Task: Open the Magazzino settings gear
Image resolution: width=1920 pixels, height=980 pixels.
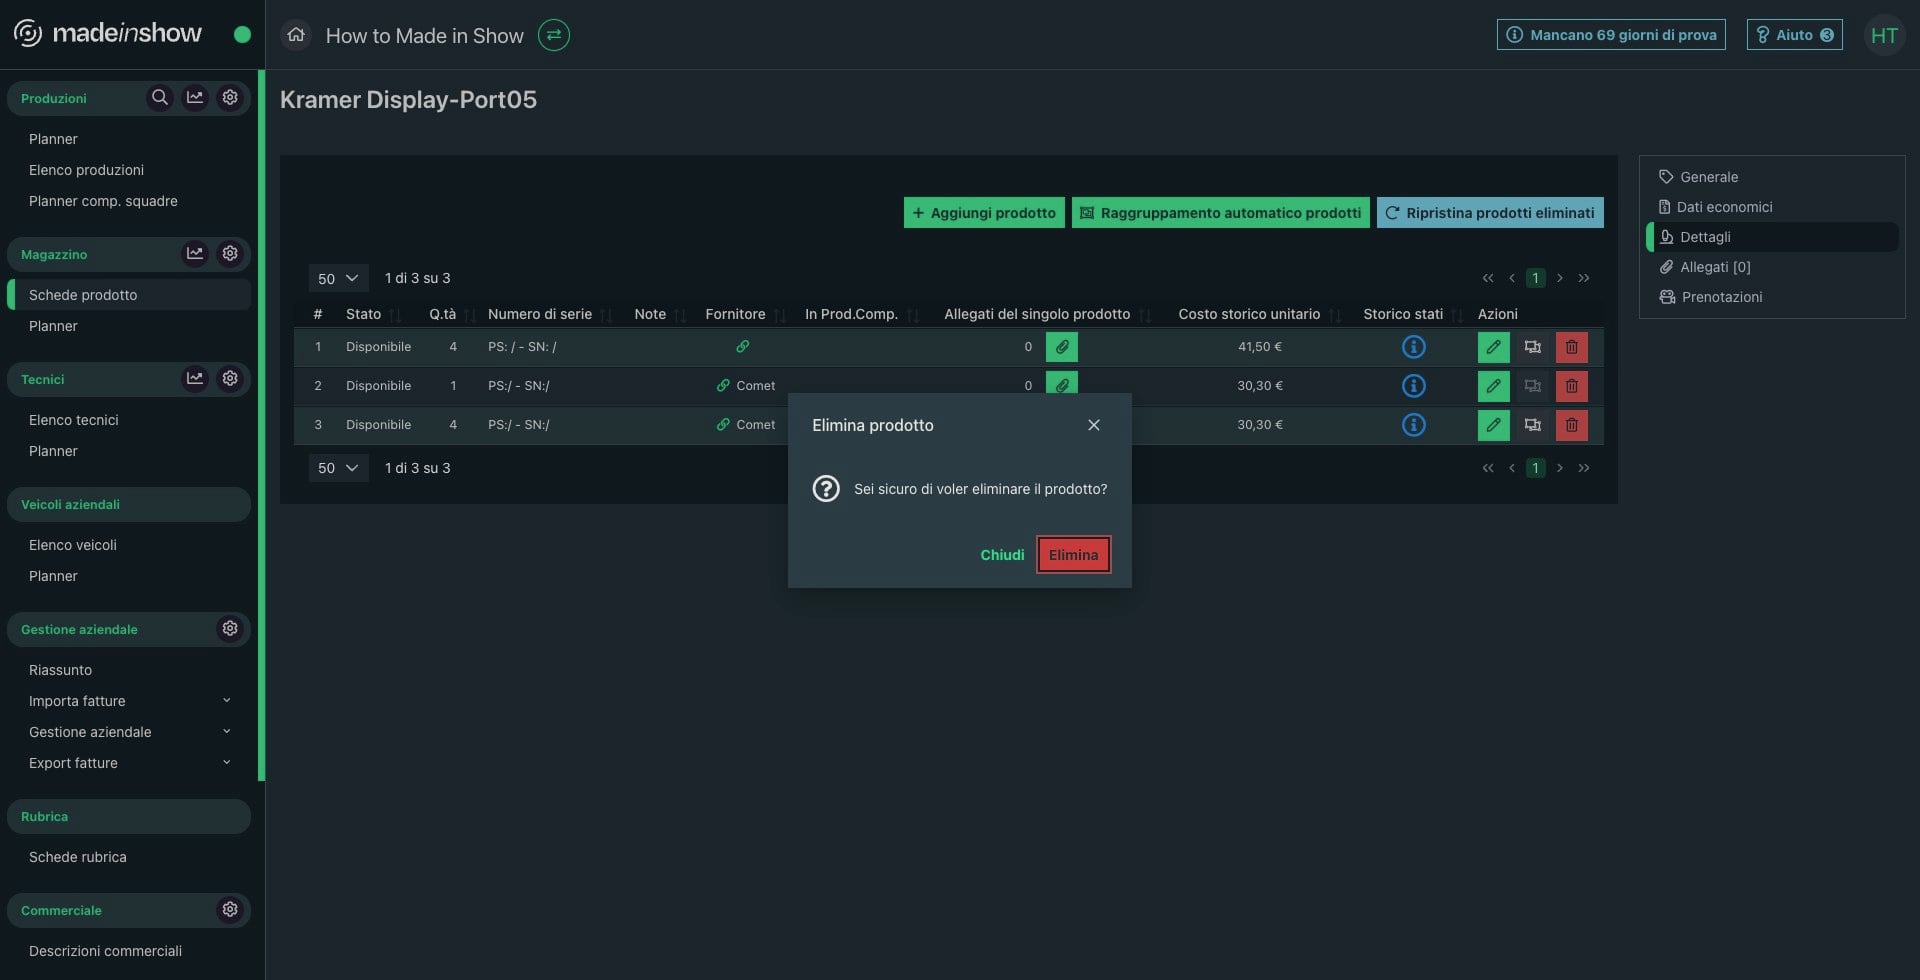Action: (230, 253)
